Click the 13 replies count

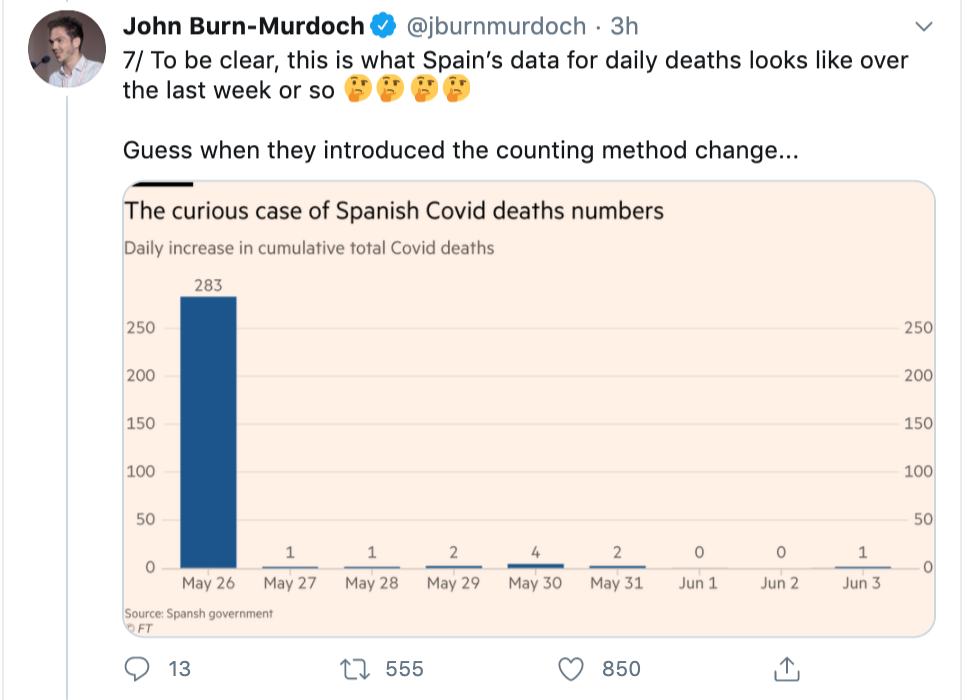click(180, 668)
